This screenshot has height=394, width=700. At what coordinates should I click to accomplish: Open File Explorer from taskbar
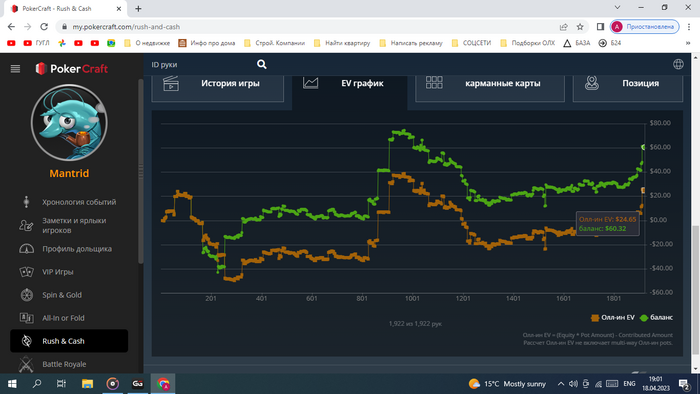[x=88, y=384]
